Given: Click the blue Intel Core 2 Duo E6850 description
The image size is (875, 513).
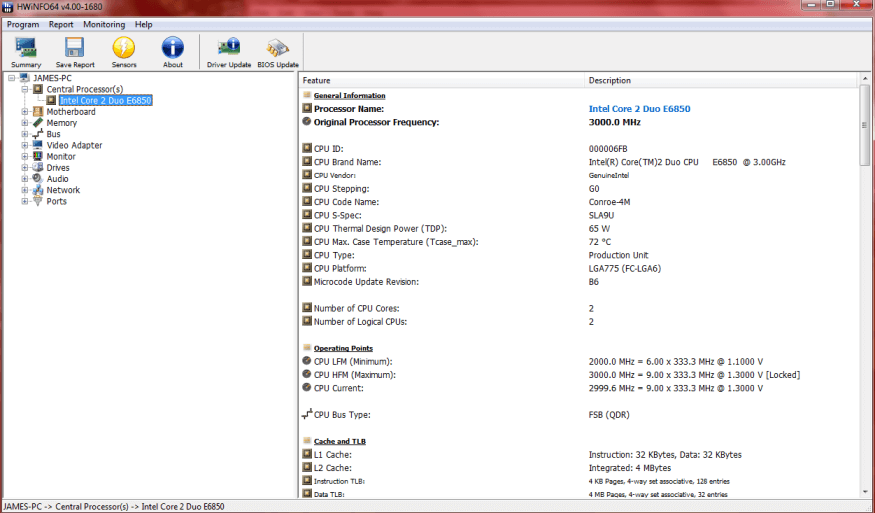Looking at the screenshot, I should pyautogui.click(x=640, y=109).
